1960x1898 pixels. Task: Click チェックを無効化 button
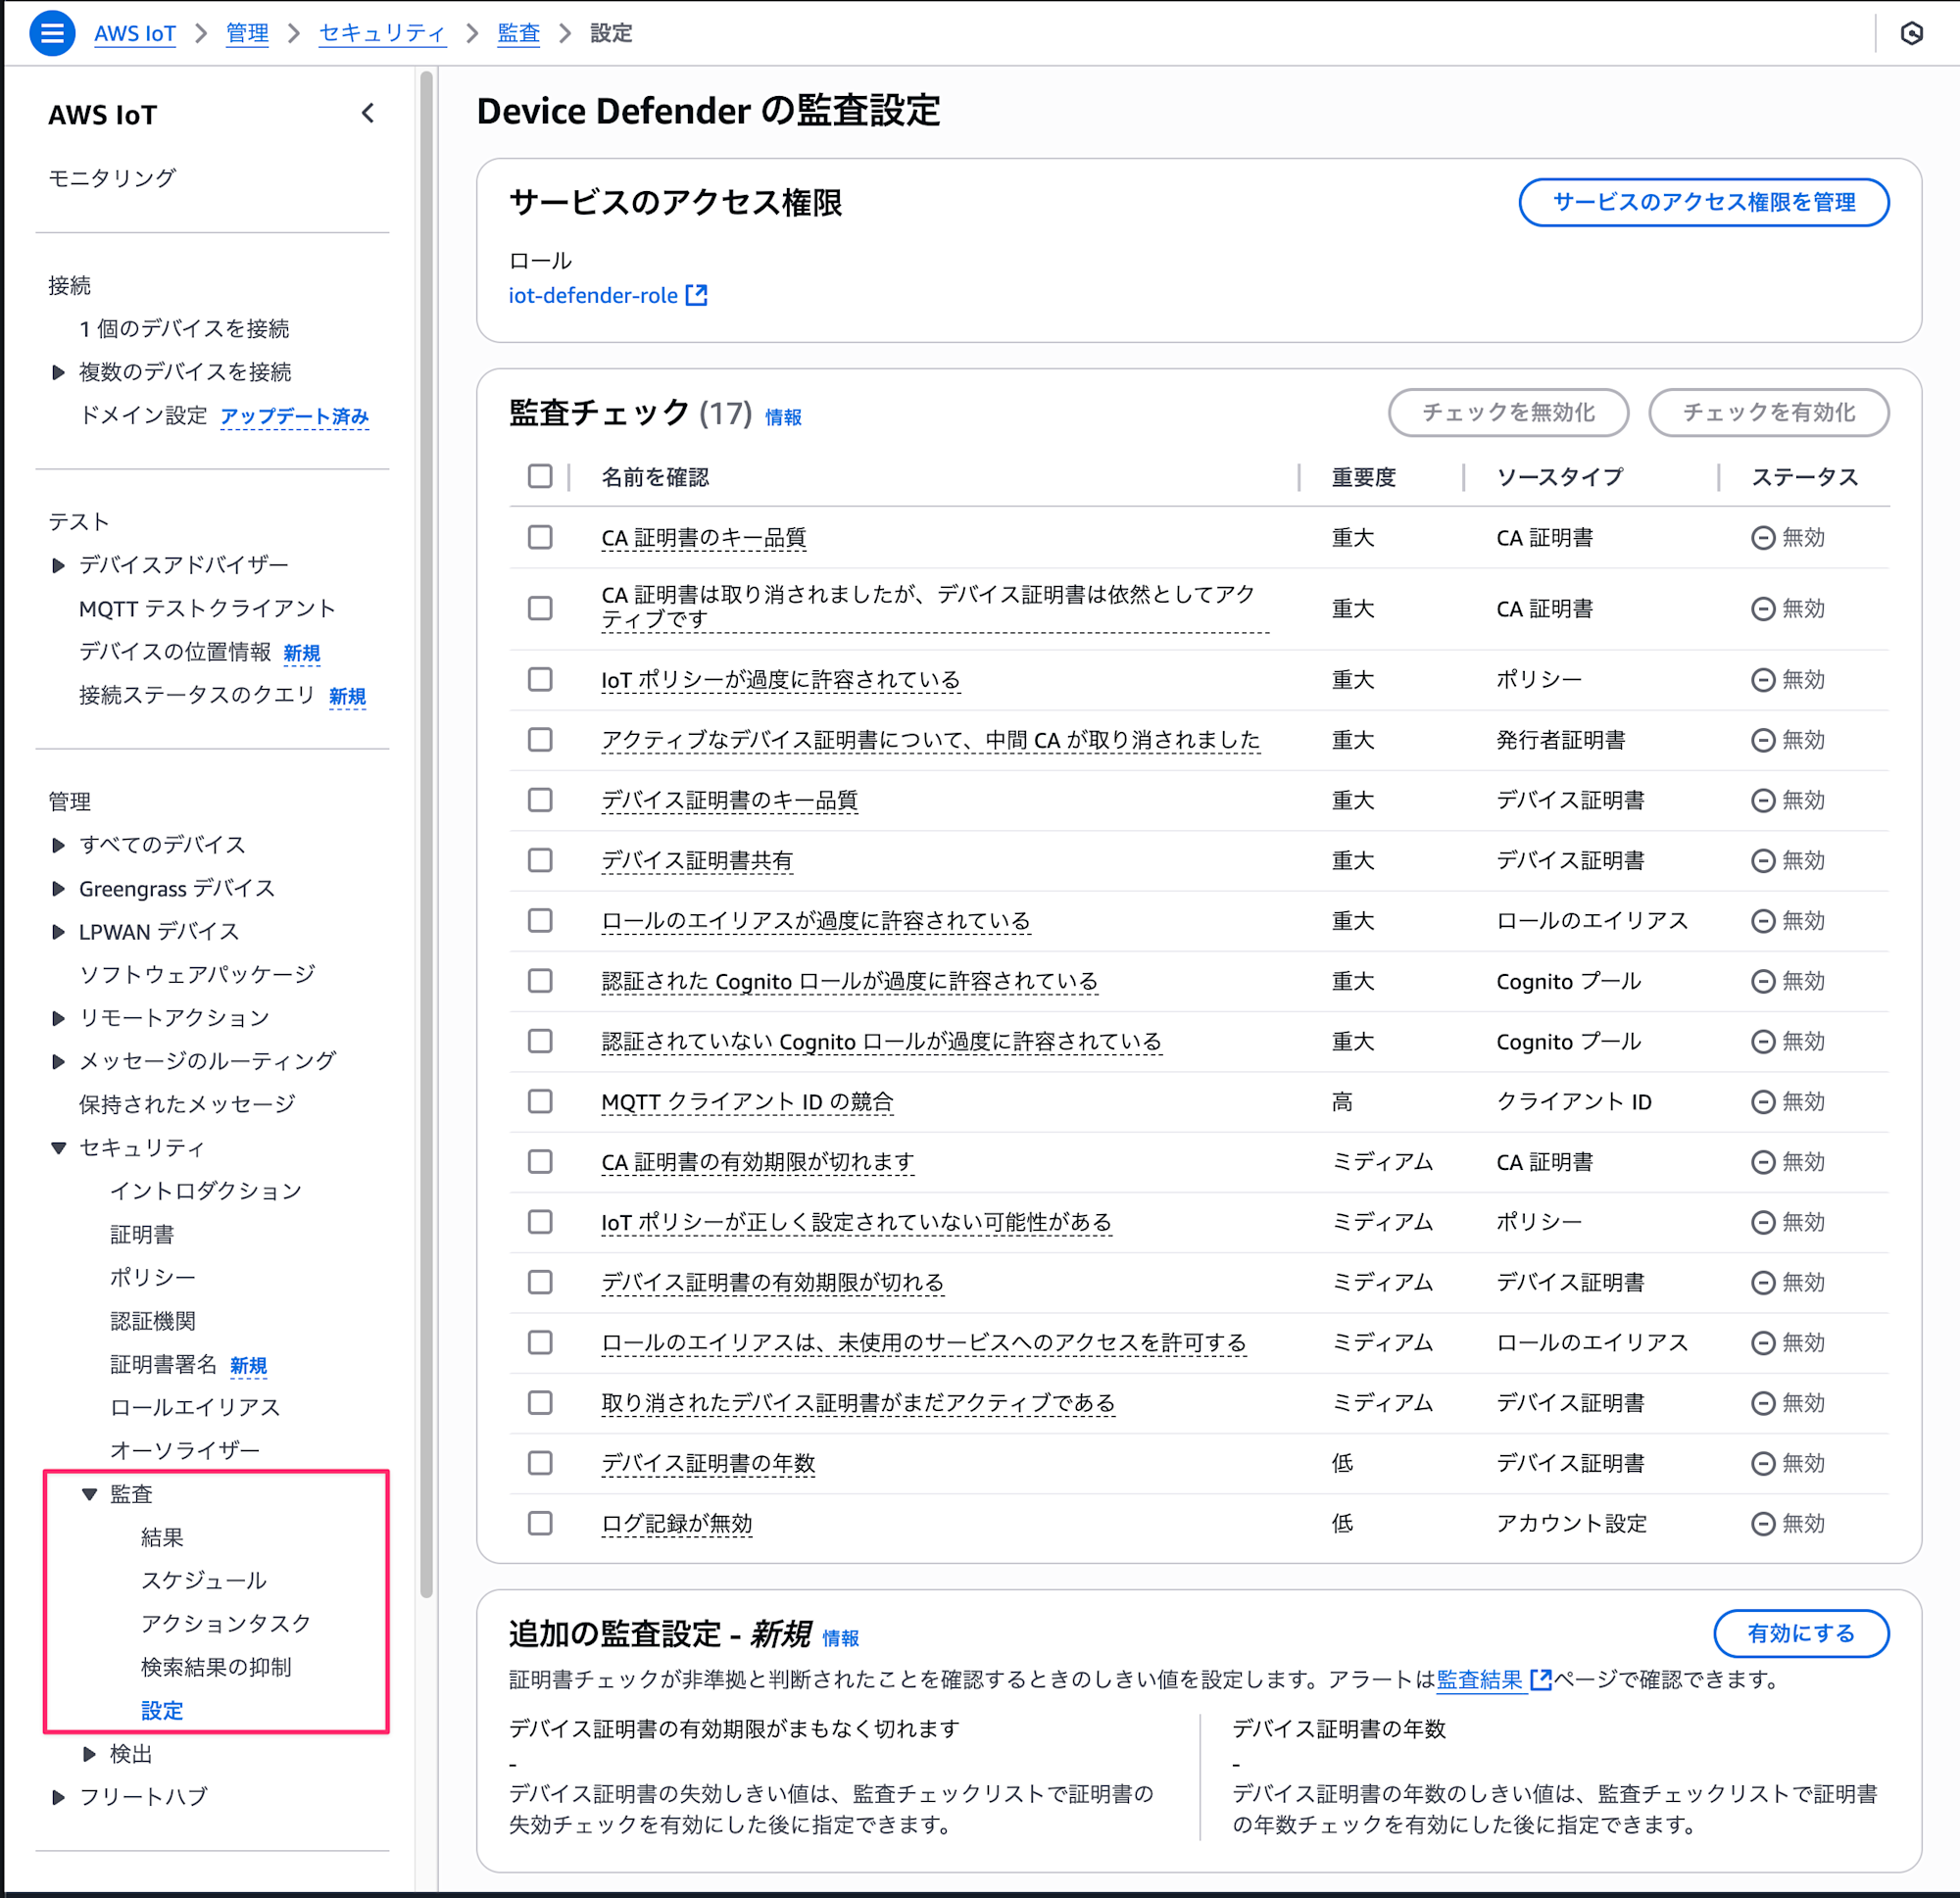[1508, 412]
